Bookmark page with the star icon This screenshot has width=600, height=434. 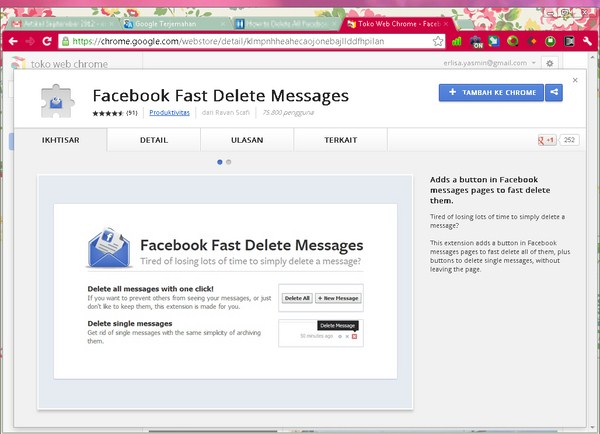[438, 41]
